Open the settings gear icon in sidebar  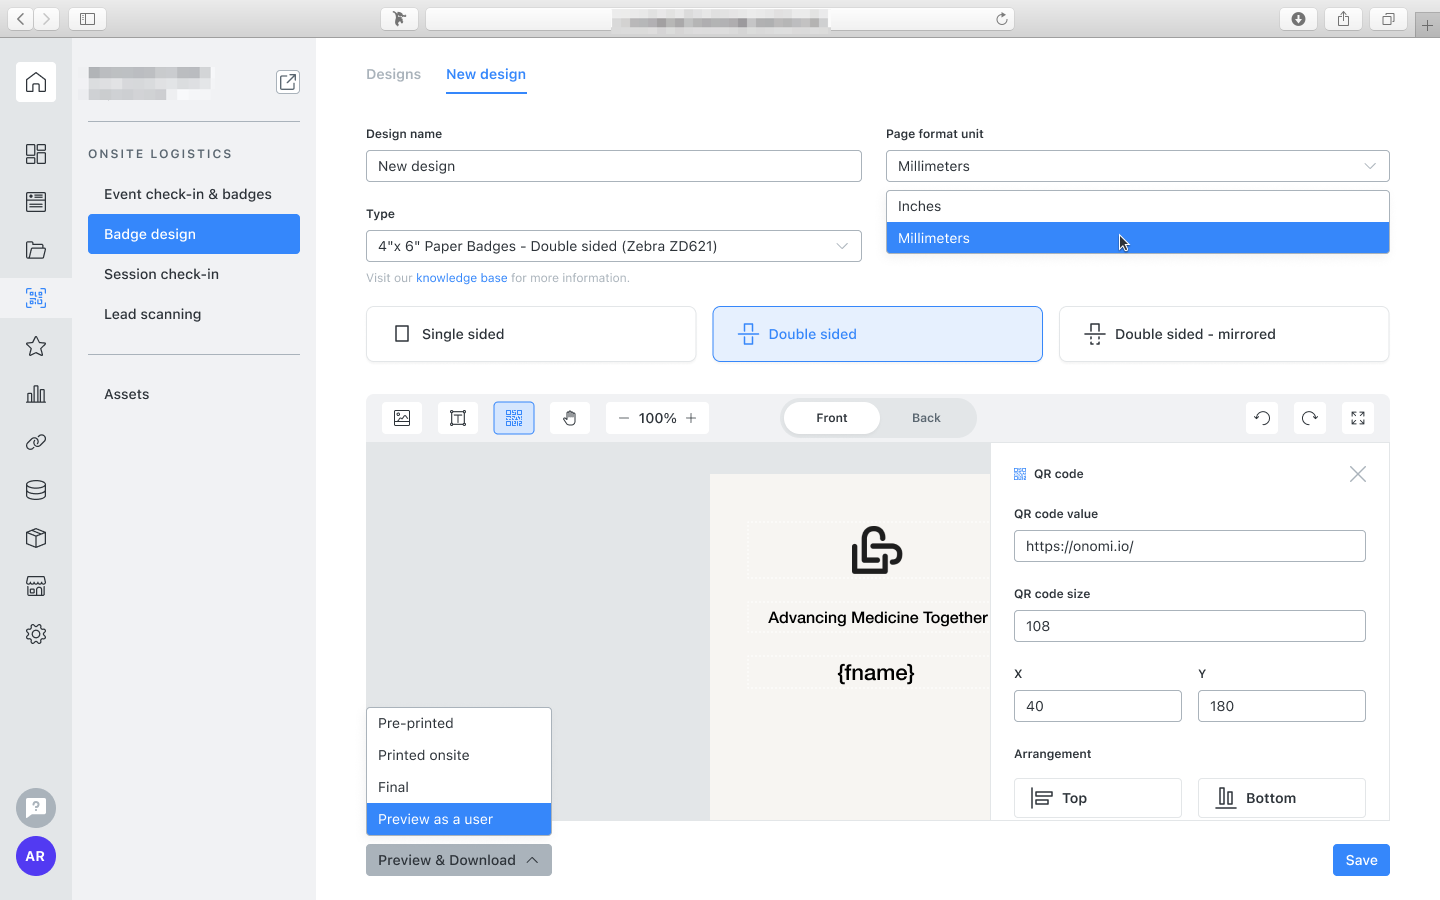click(x=36, y=634)
